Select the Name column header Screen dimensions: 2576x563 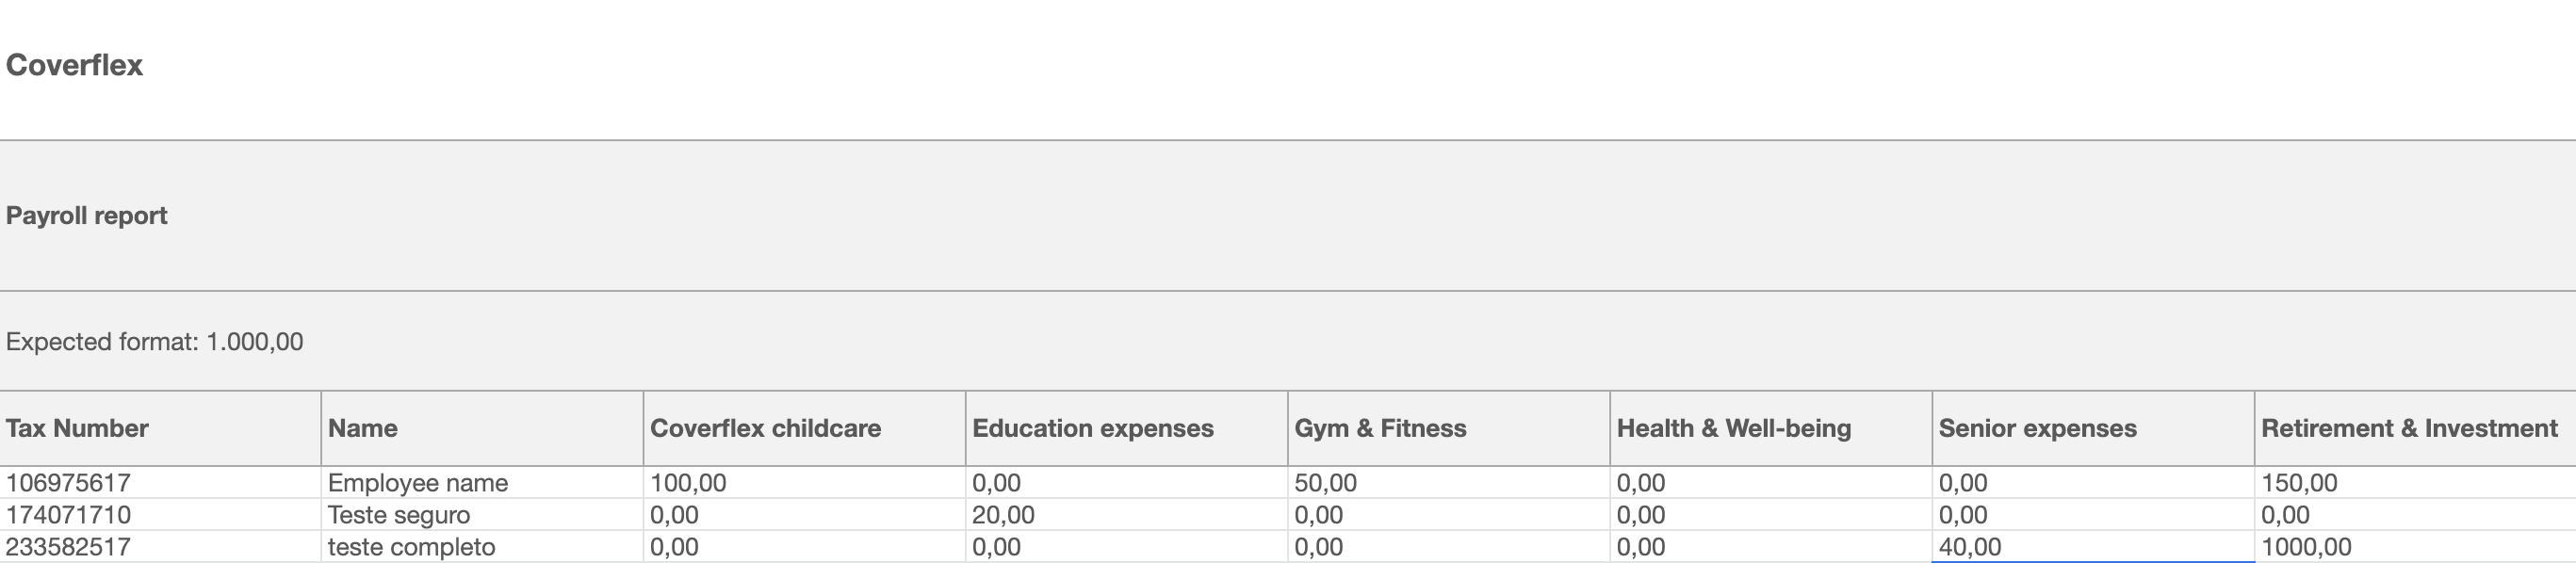coord(482,428)
